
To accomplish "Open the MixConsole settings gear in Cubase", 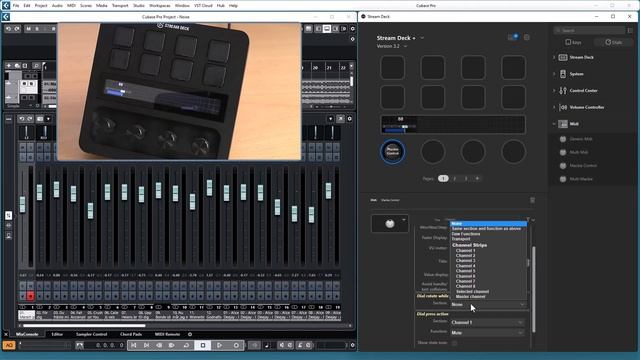I will 349,119.
